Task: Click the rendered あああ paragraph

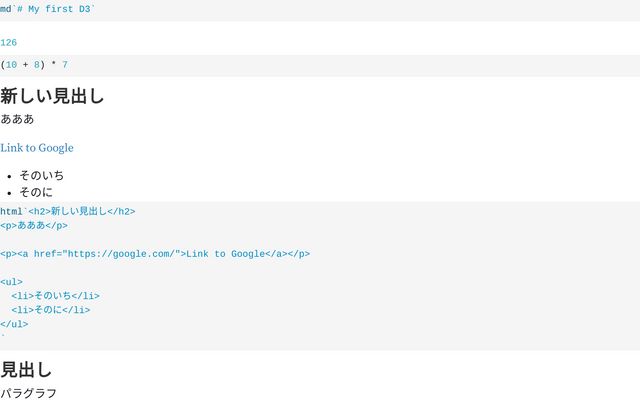Action: [17, 119]
